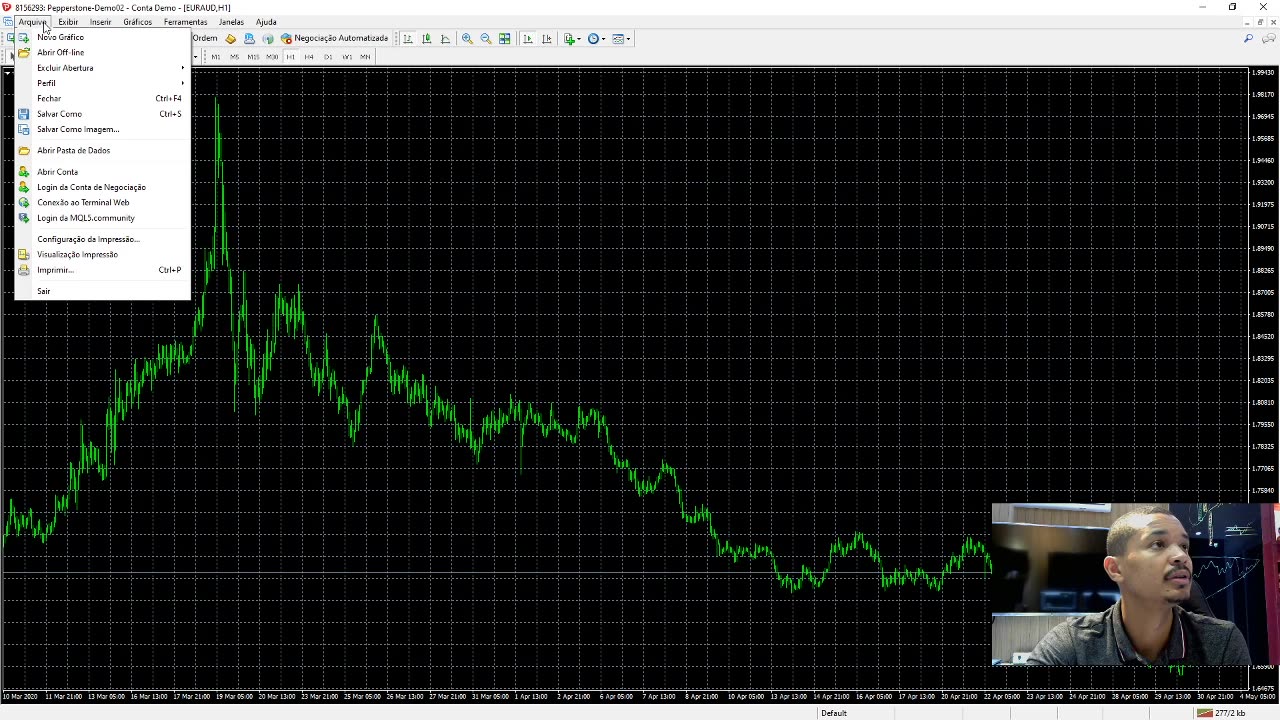
Task: Choose Abrir Pasta de Dados
Action: click(x=102, y=150)
